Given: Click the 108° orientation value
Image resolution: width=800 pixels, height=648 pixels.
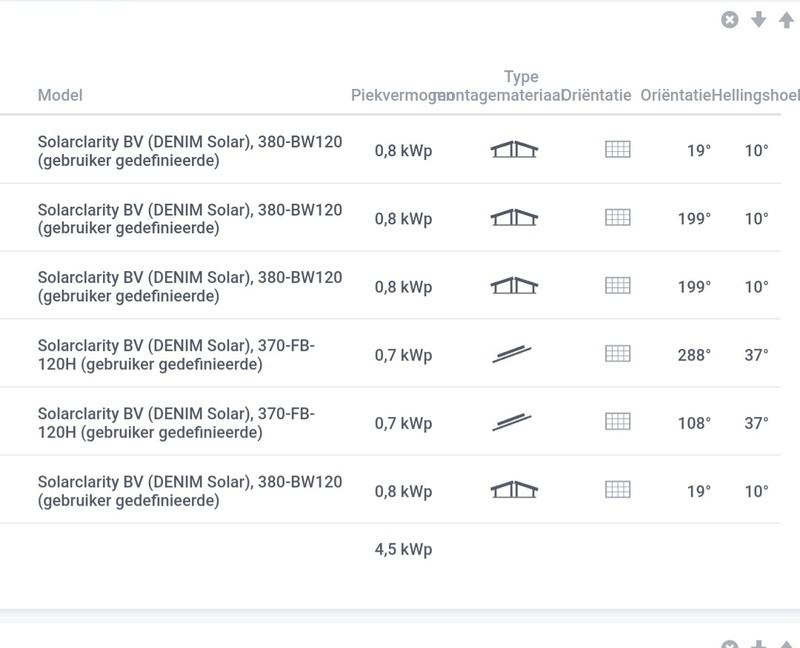Looking at the screenshot, I should click(694, 423).
